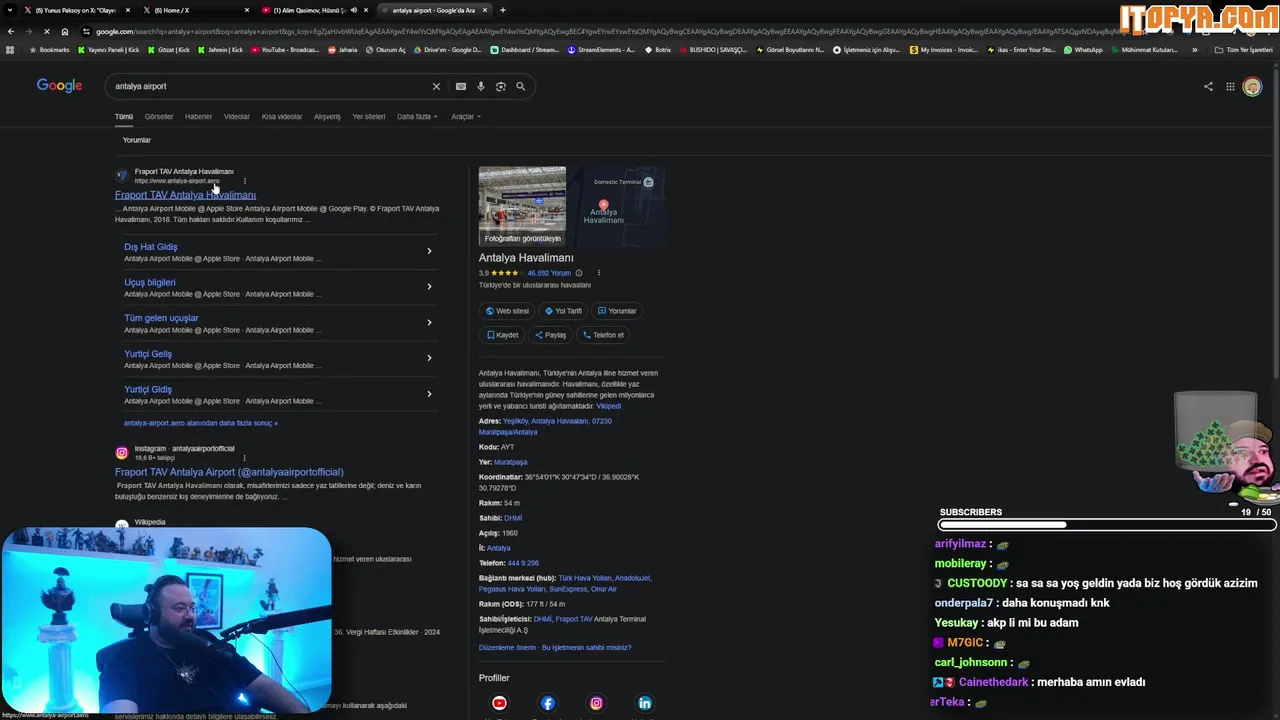
Task: Switch to the Home / X browser tab
Action: pos(195,10)
